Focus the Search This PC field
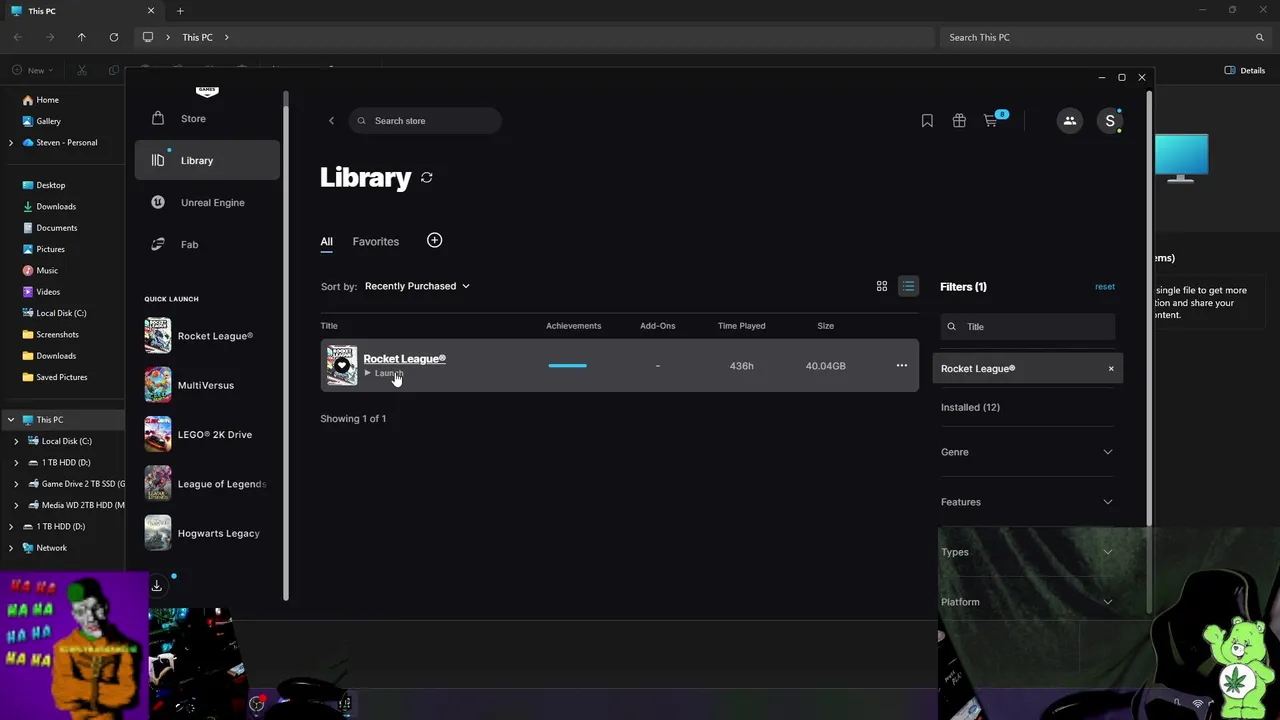 (1105, 37)
